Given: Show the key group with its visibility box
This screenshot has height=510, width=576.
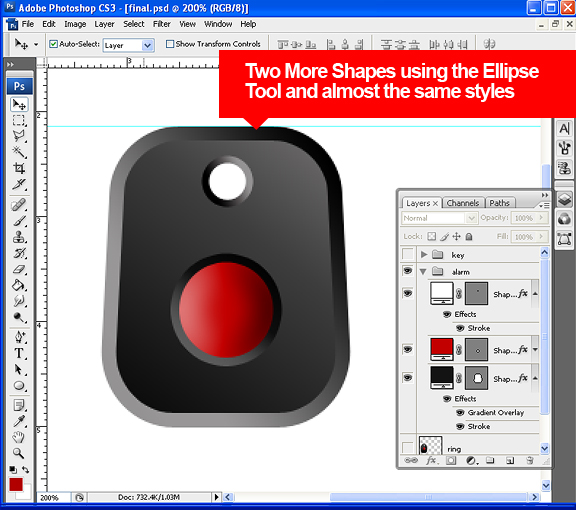Looking at the screenshot, I should [x=408, y=254].
